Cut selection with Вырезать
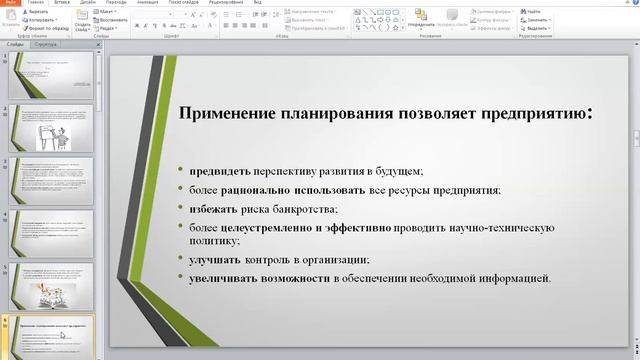Screen dimensions: 640x360 click(x=36, y=12)
